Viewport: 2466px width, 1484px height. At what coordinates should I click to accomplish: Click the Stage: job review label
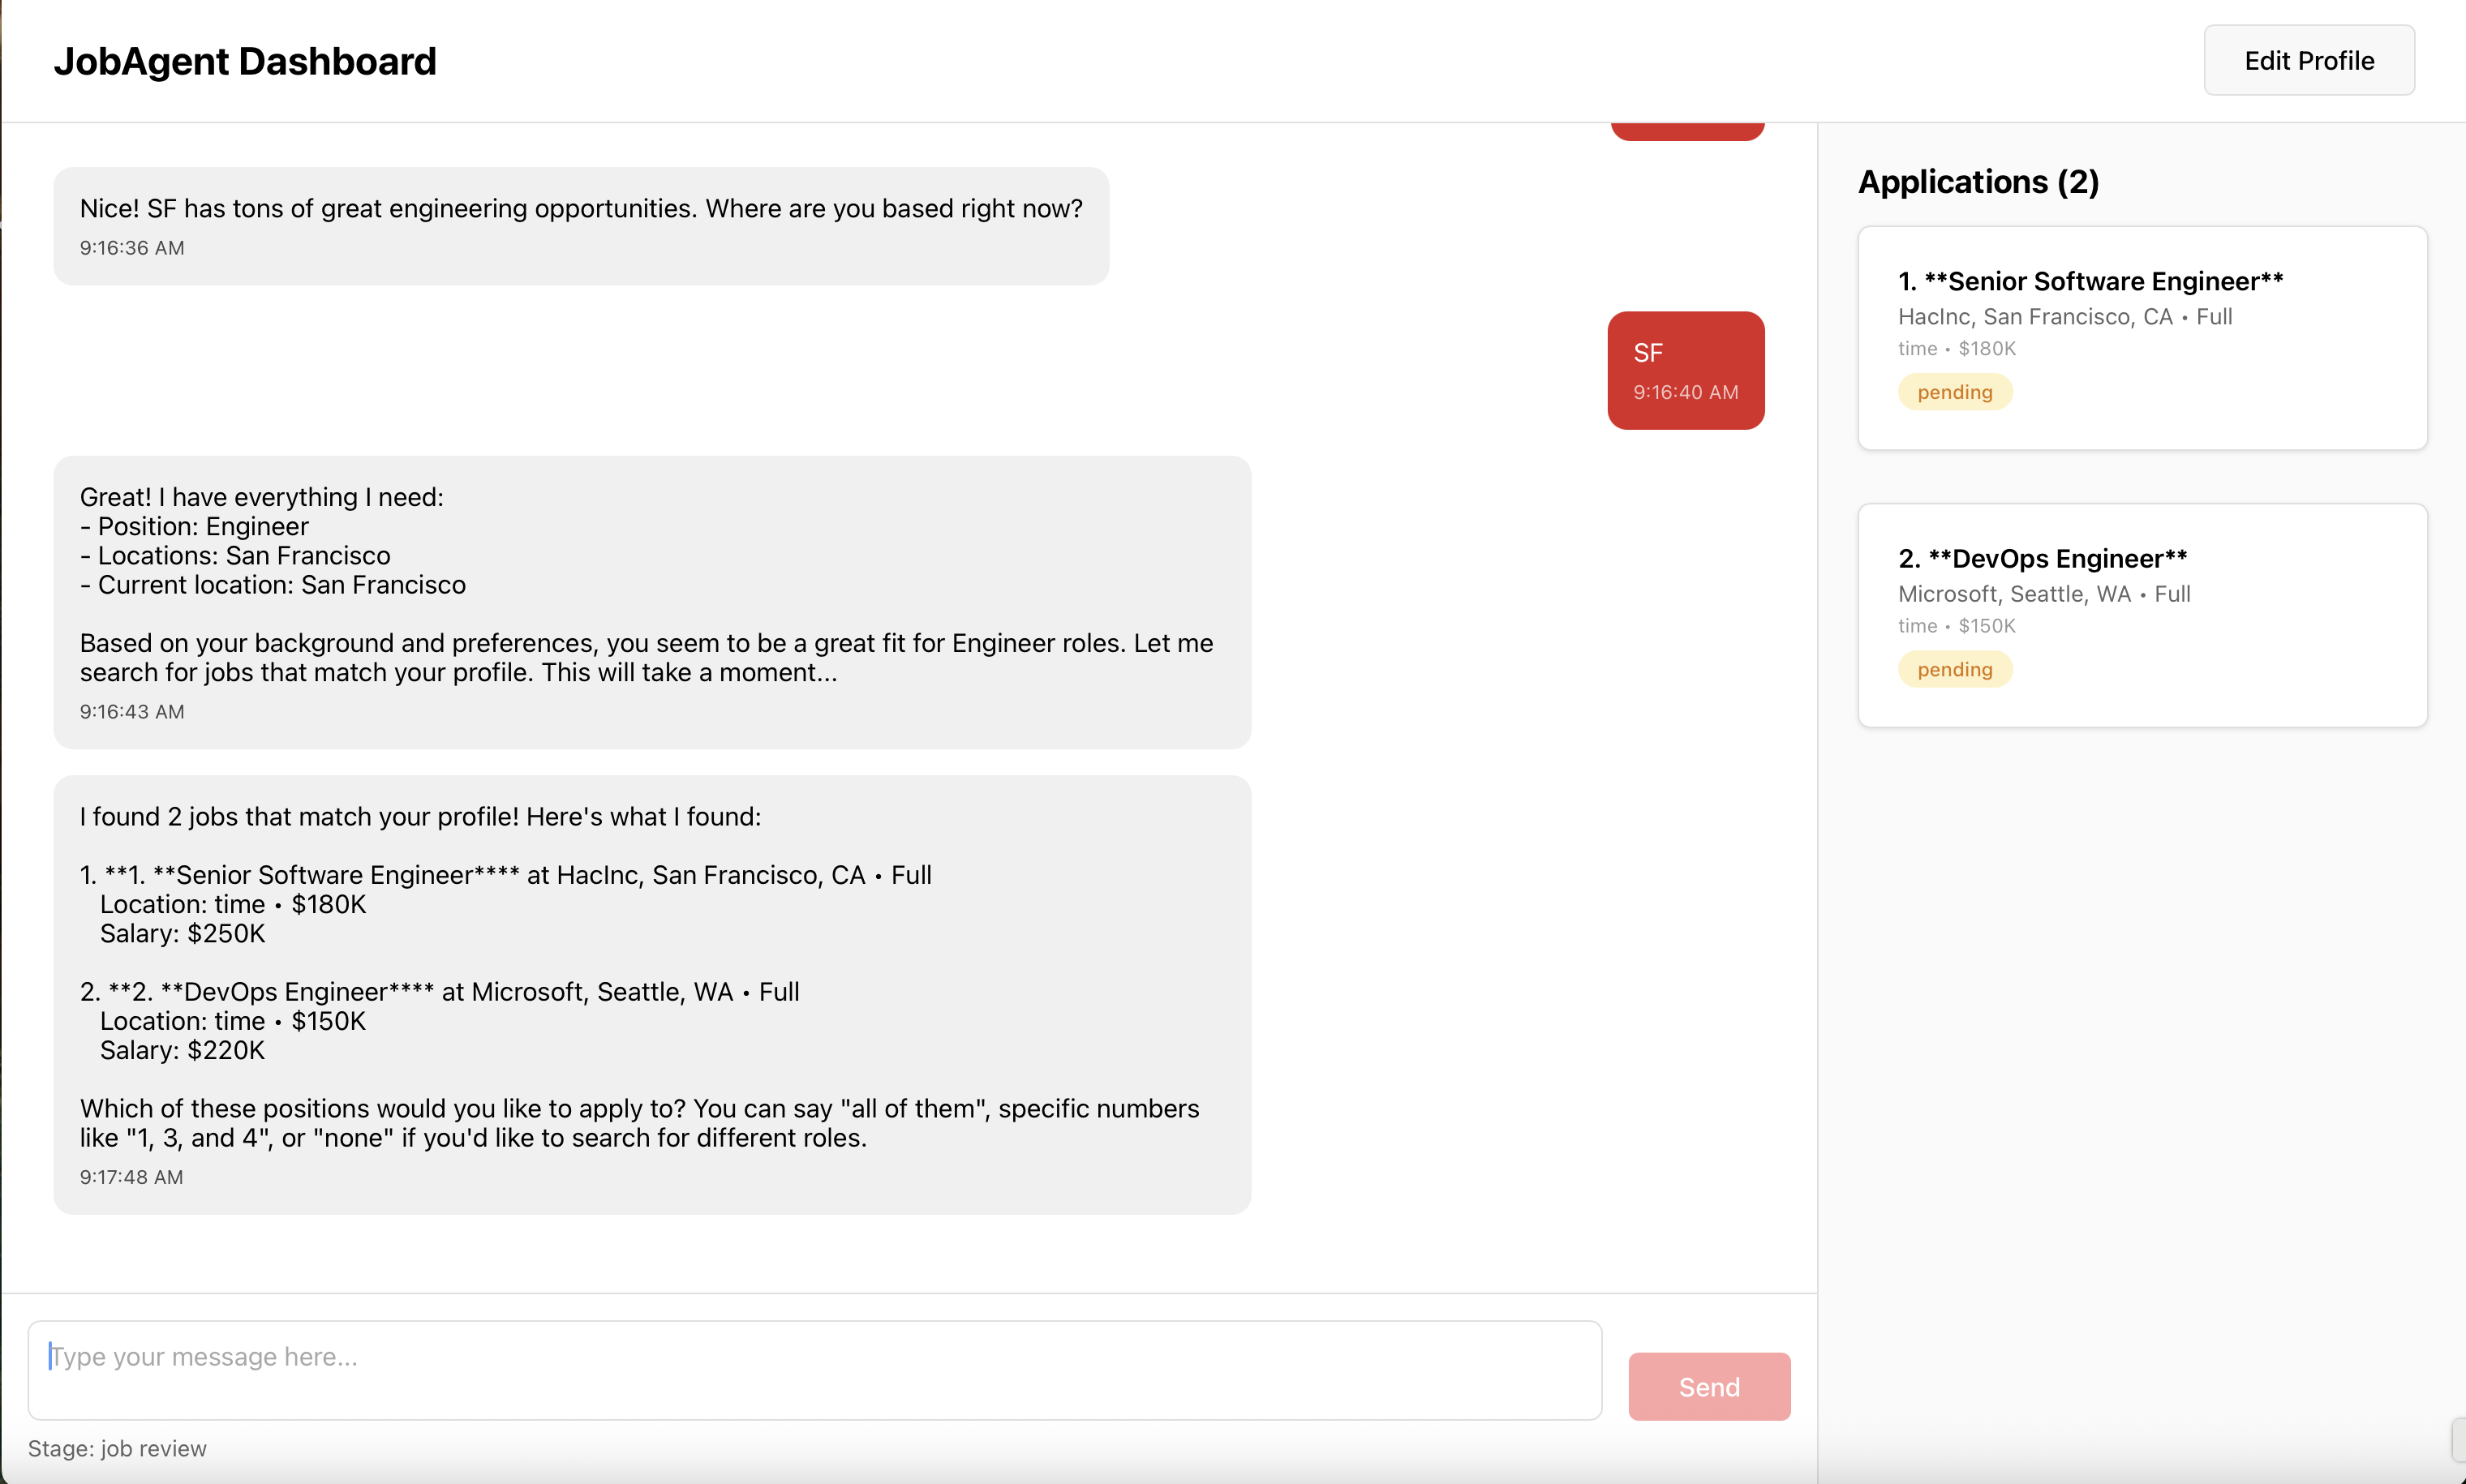pos(117,1448)
